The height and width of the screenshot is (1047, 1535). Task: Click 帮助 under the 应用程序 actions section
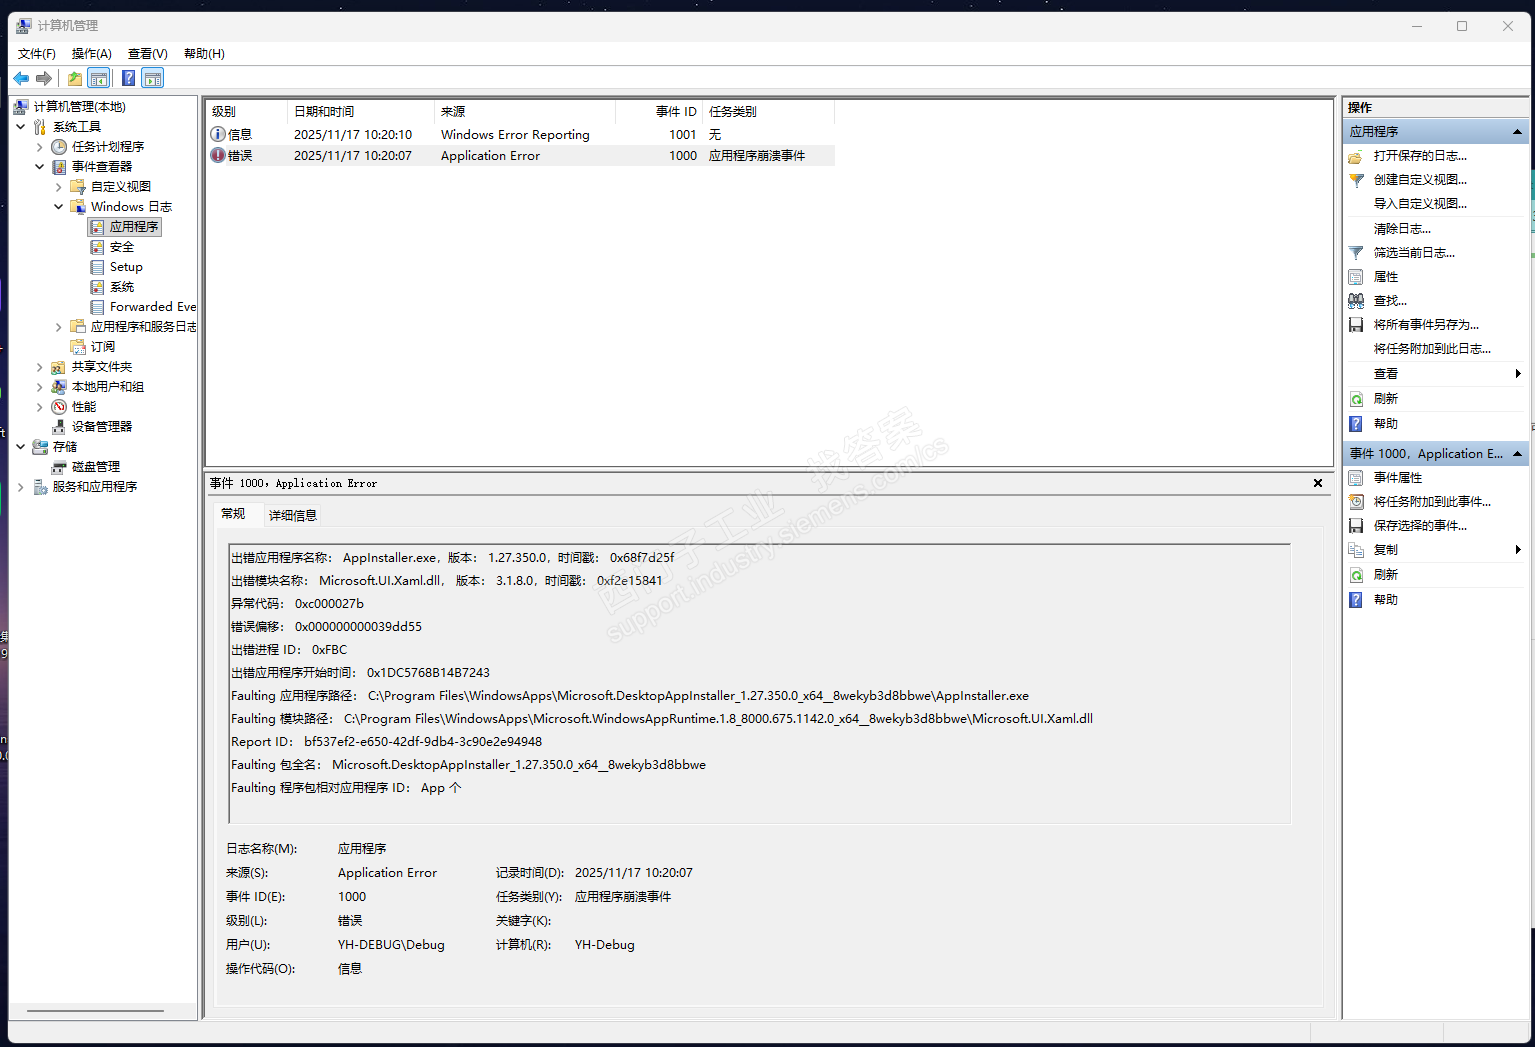click(x=1386, y=424)
